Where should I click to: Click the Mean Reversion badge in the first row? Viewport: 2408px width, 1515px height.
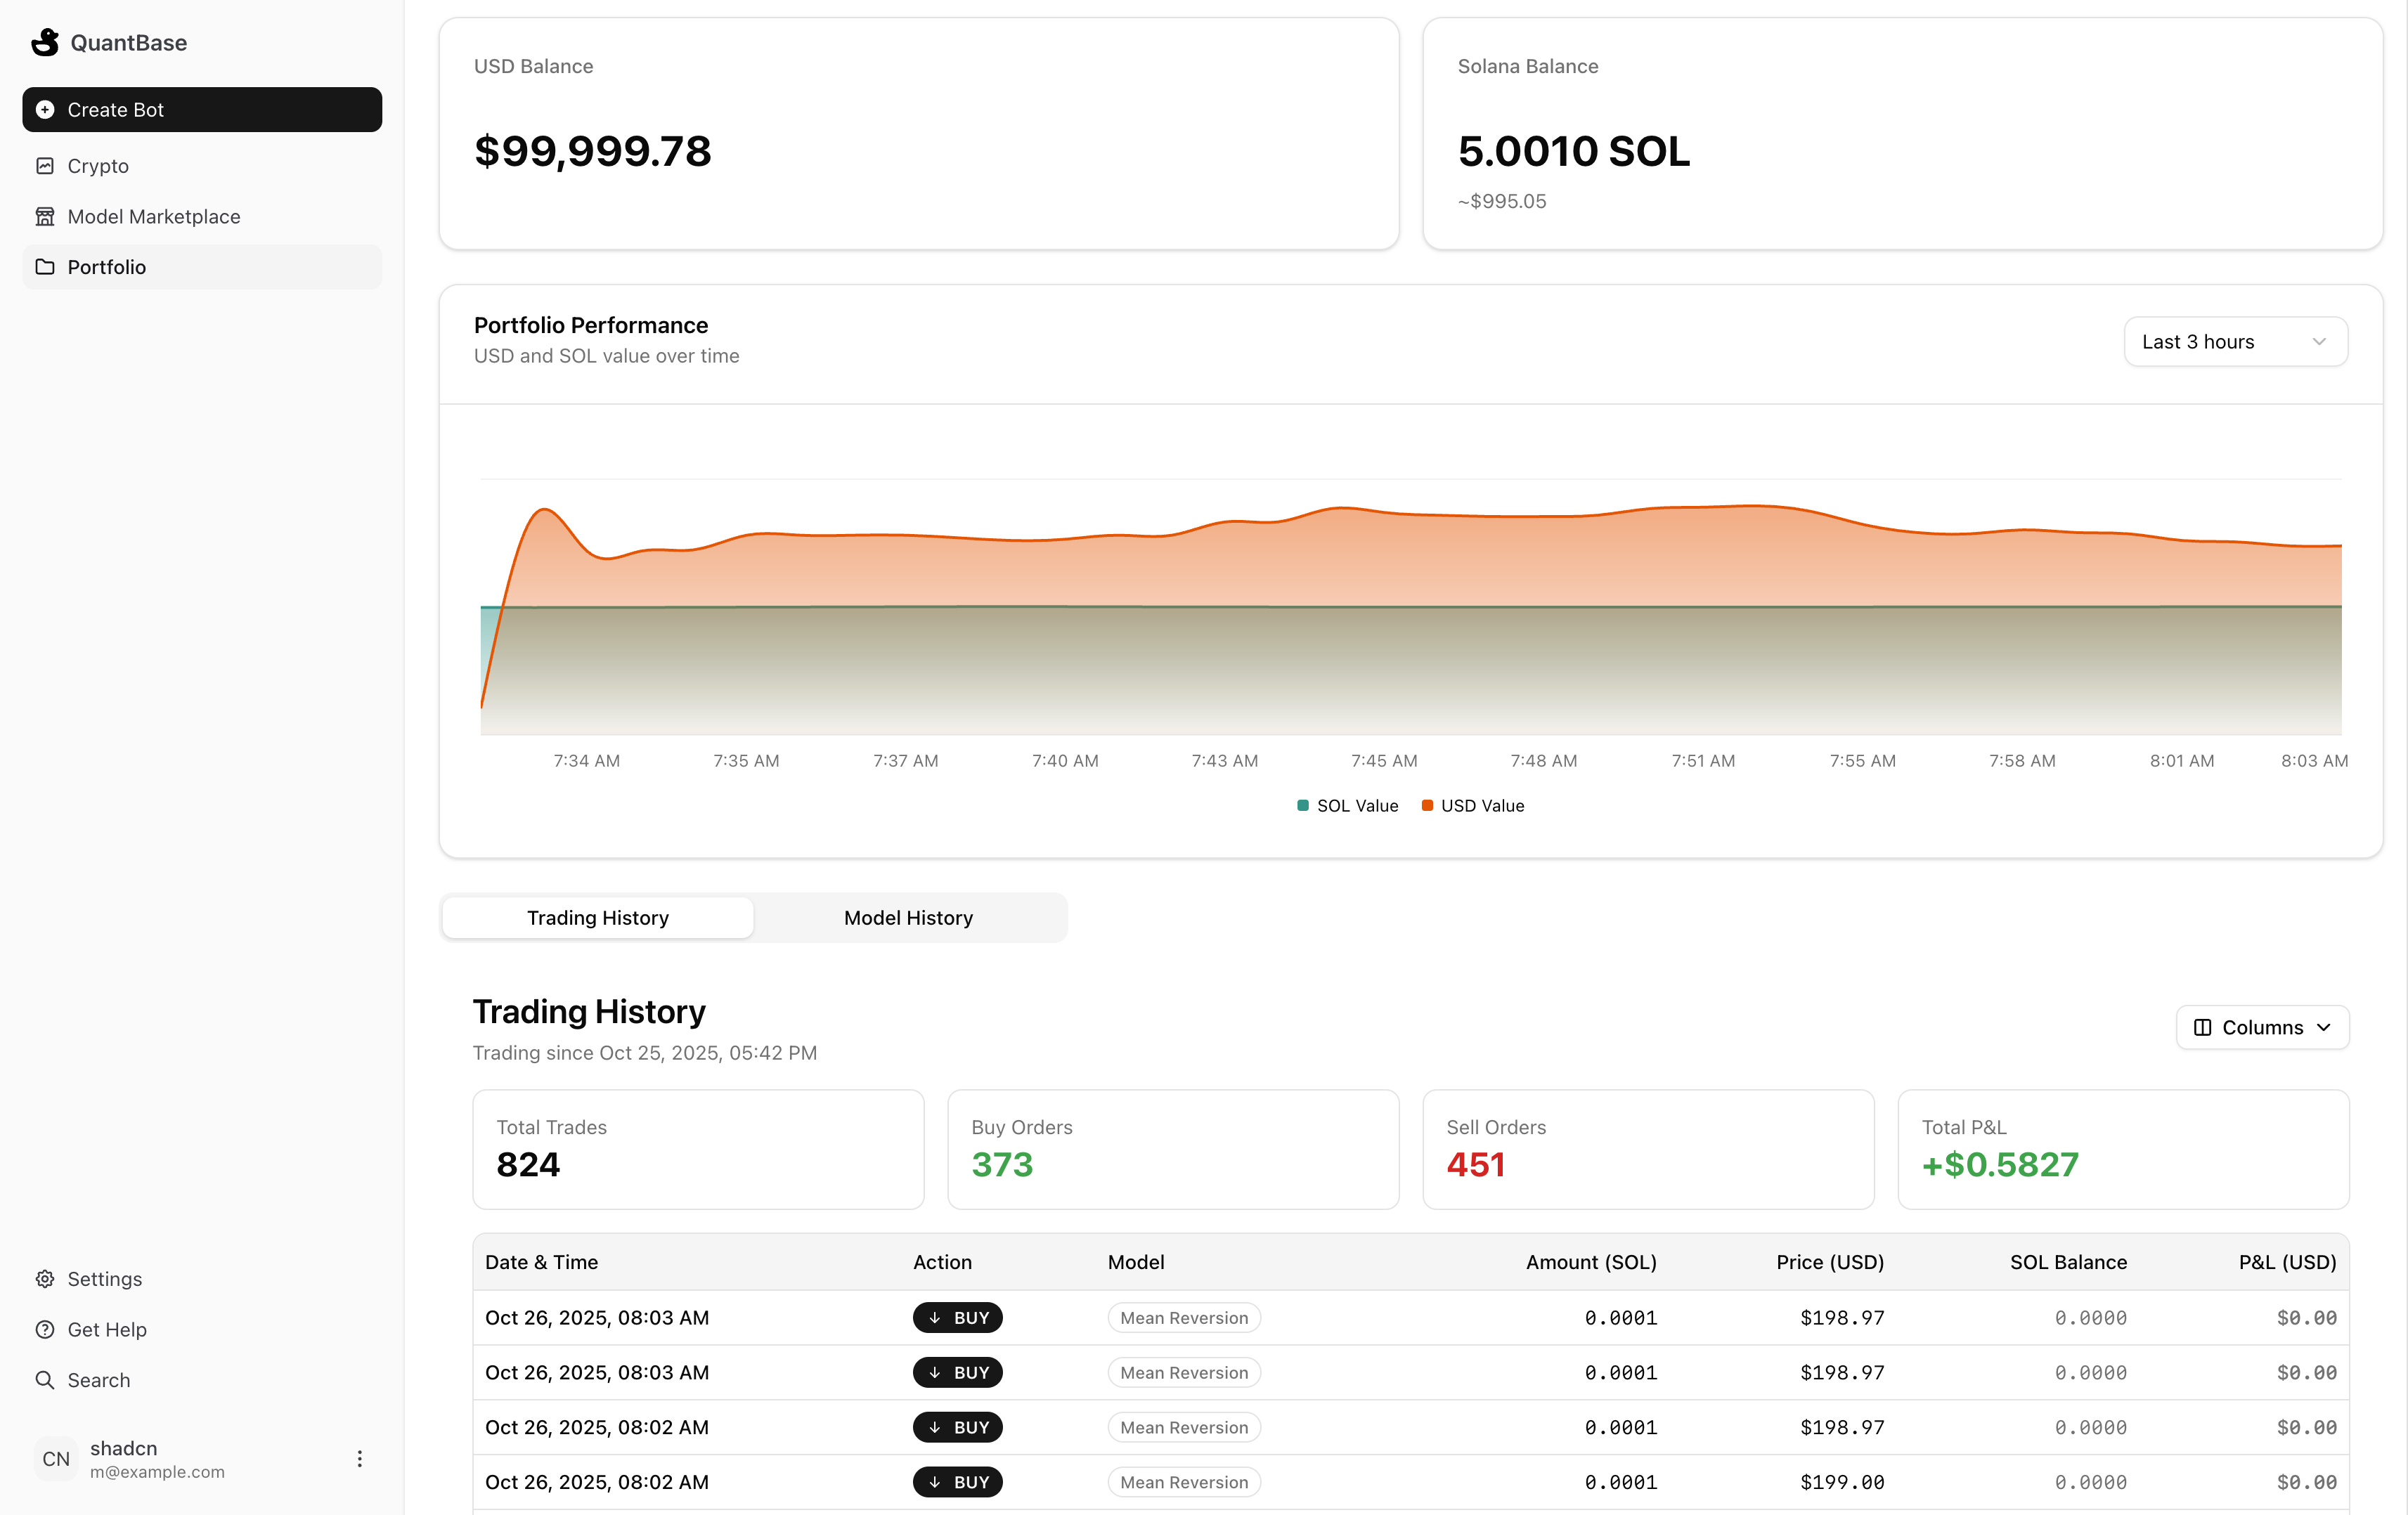coord(1184,1318)
